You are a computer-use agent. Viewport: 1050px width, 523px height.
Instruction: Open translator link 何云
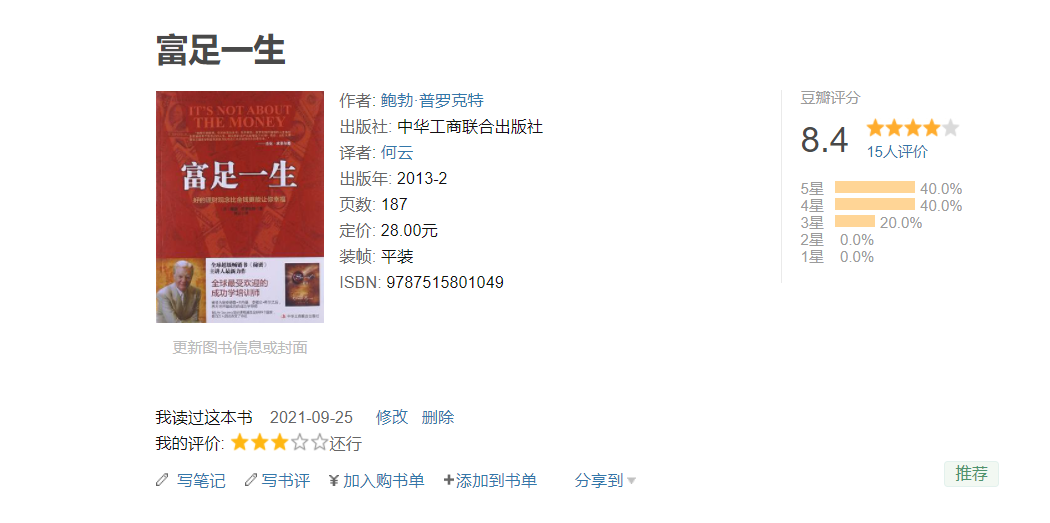pyautogui.click(x=397, y=153)
